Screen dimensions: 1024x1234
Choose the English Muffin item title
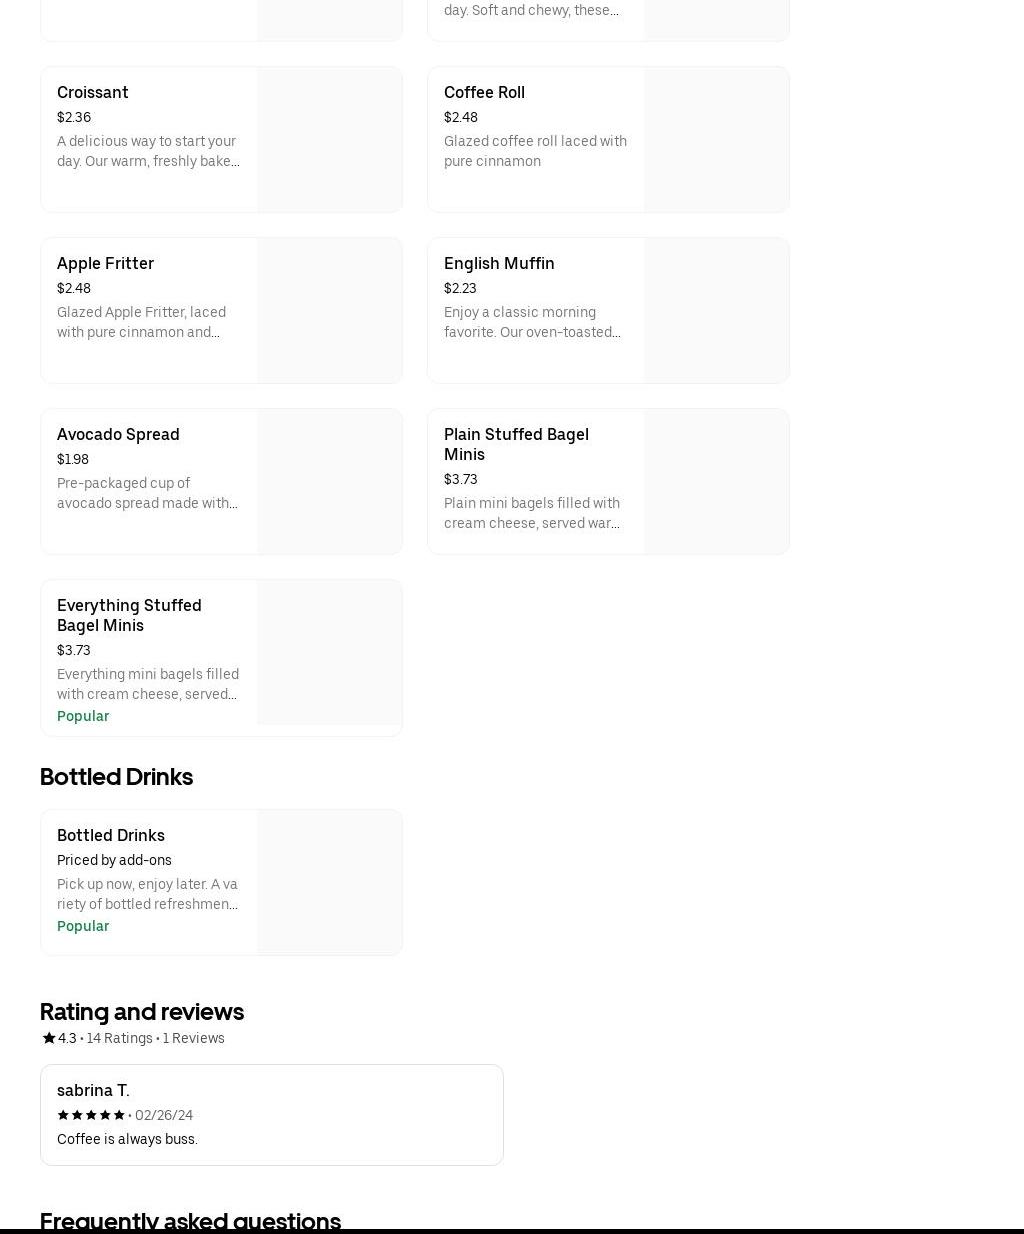coord(499,263)
